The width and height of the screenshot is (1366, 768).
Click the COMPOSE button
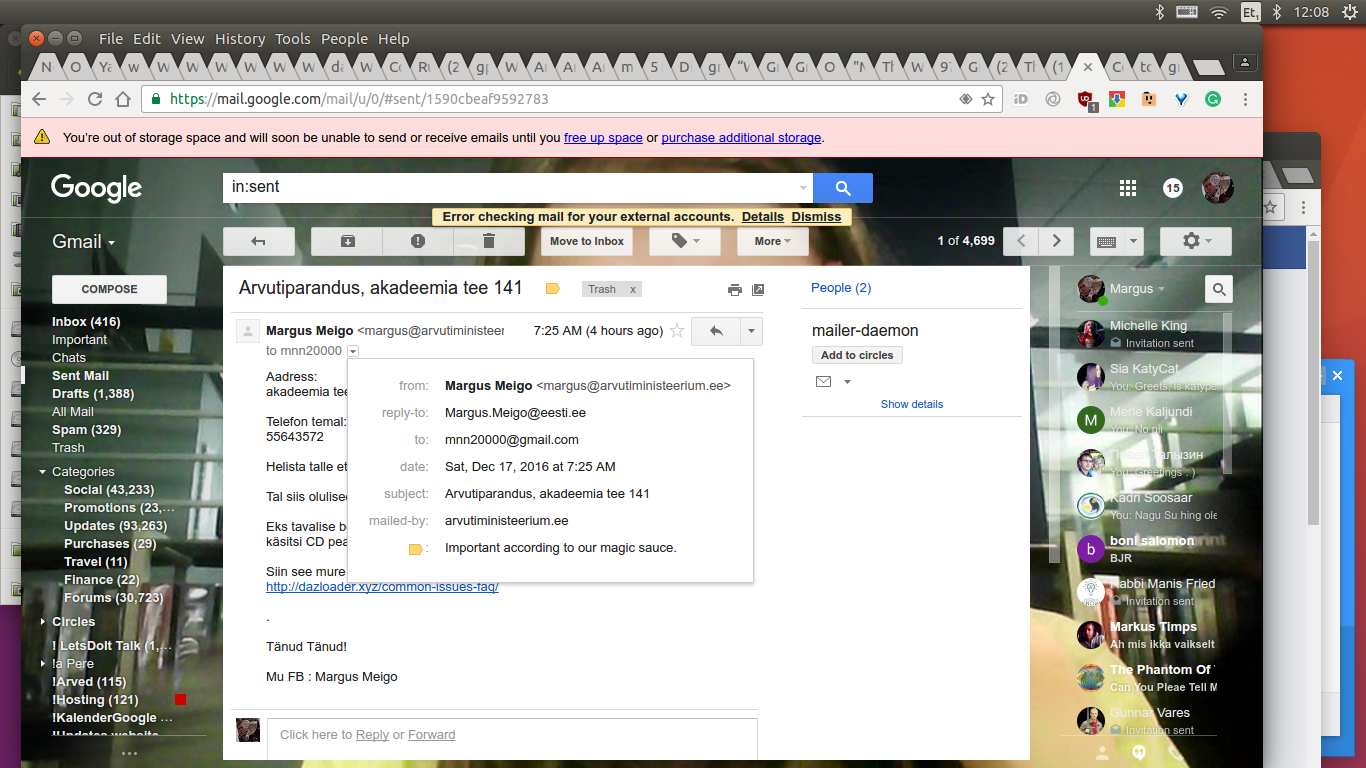pyautogui.click(x=110, y=289)
